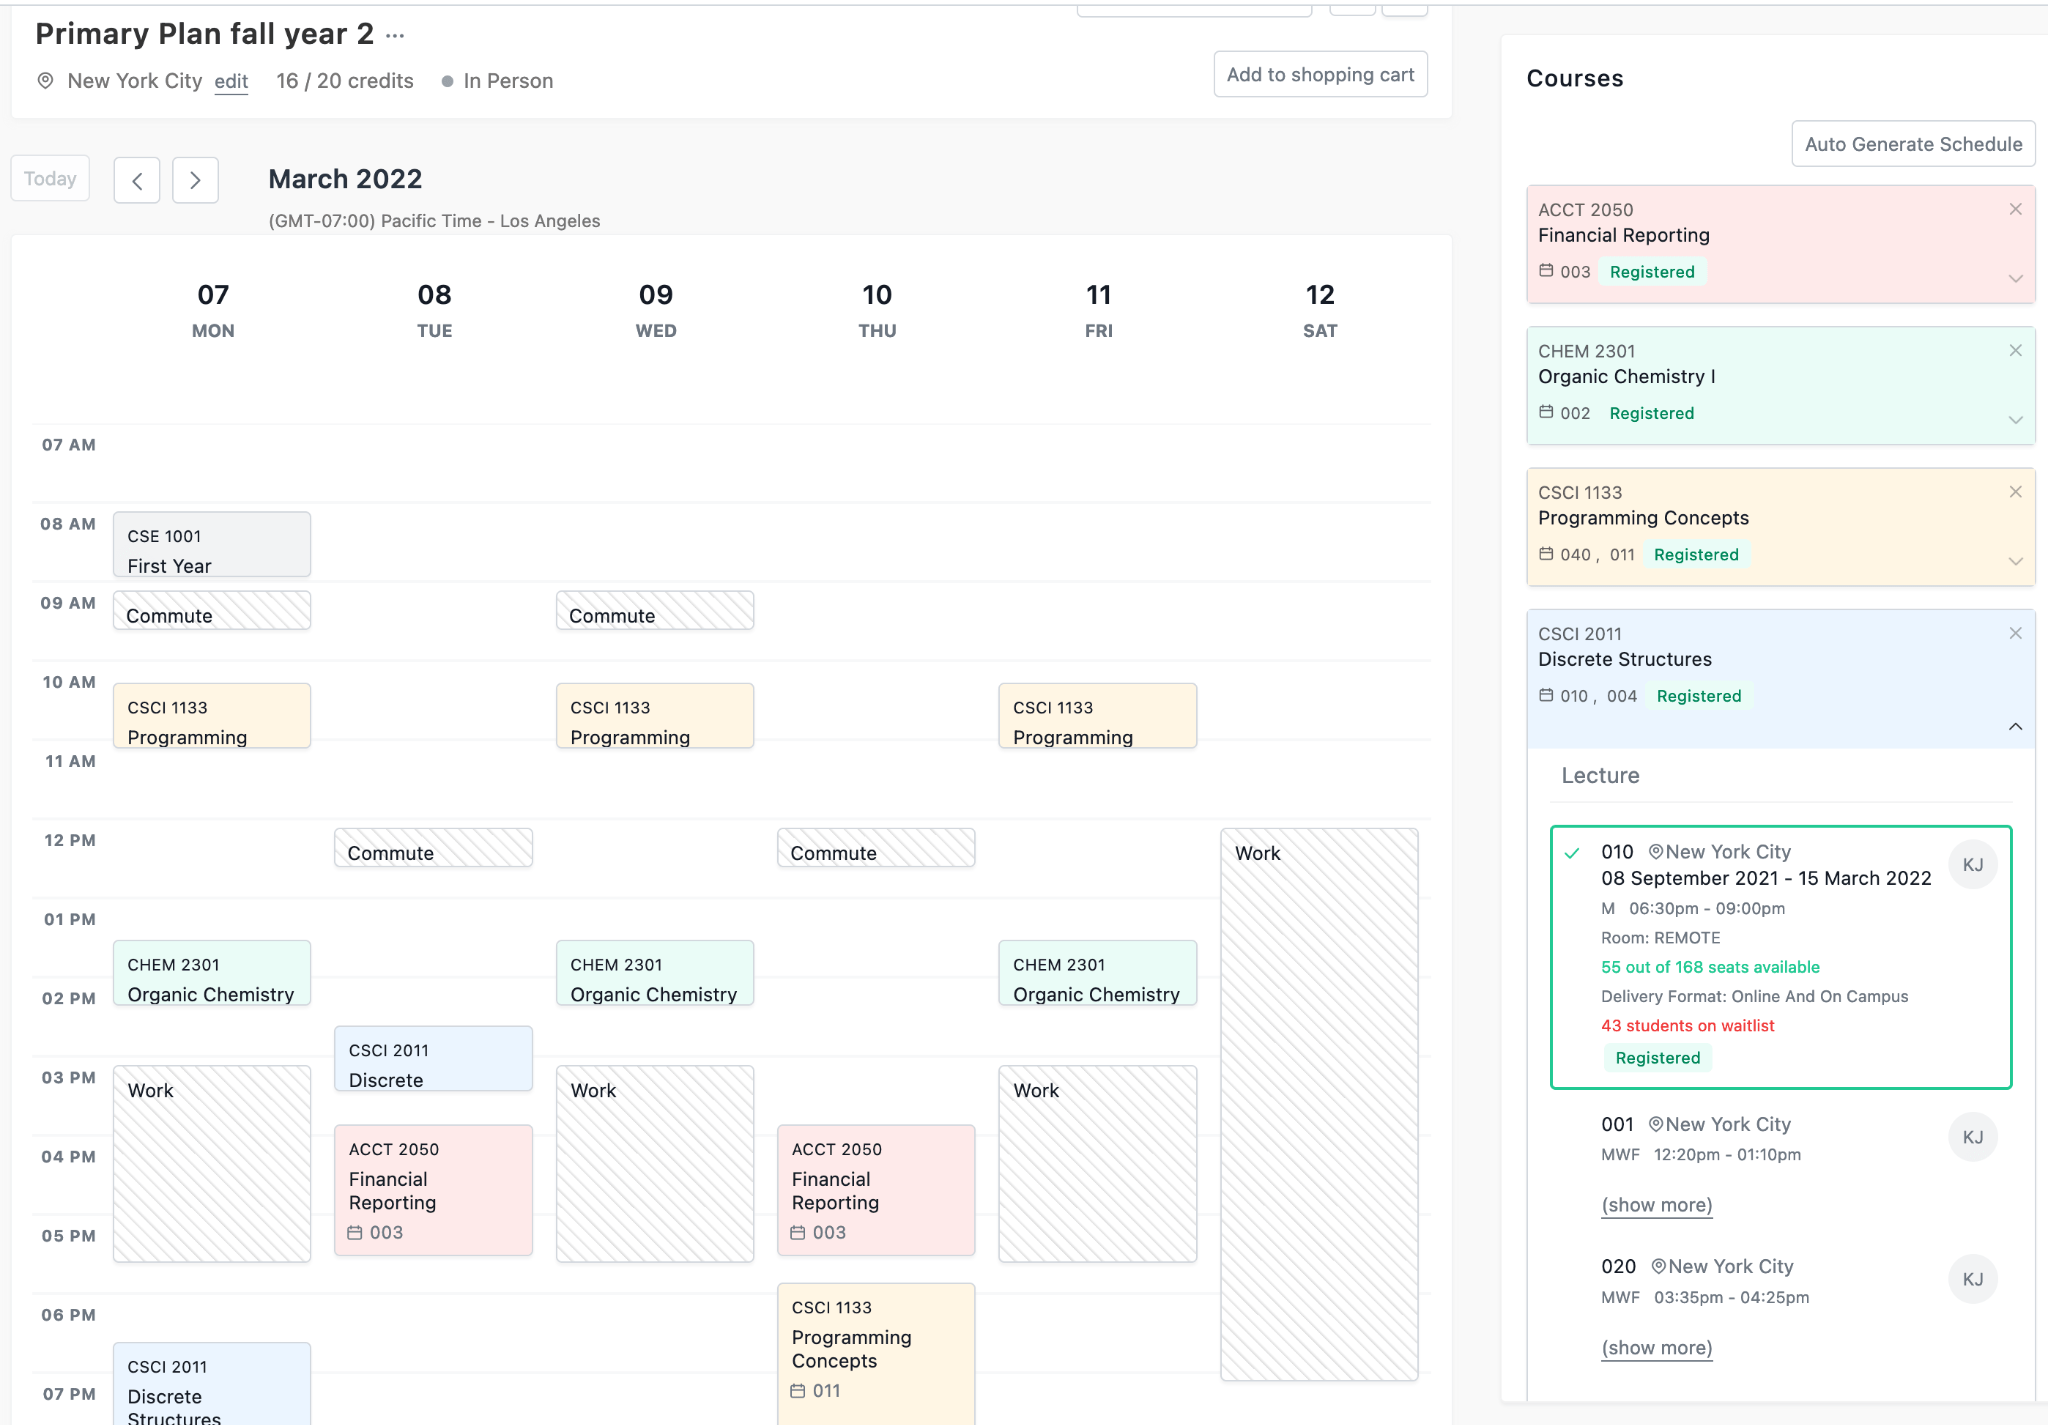2048x1425 pixels.
Task: Expand the CHEM 2301 course details
Action: pyautogui.click(x=2015, y=420)
